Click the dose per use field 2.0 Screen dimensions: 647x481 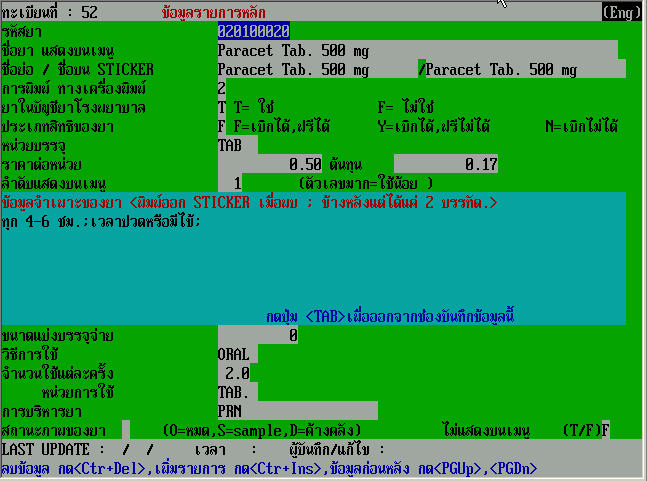pos(235,373)
